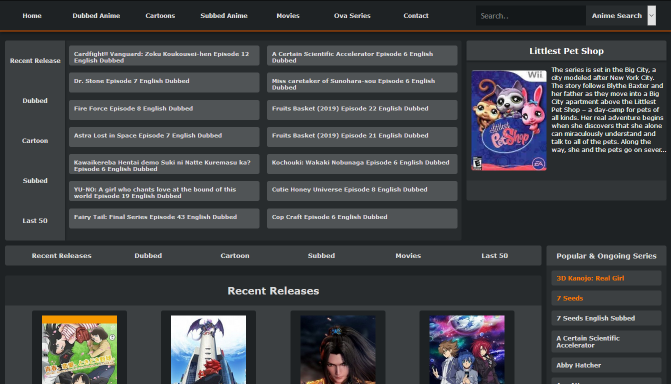Open the green manga-style cover thumbnail

(x=80, y=350)
